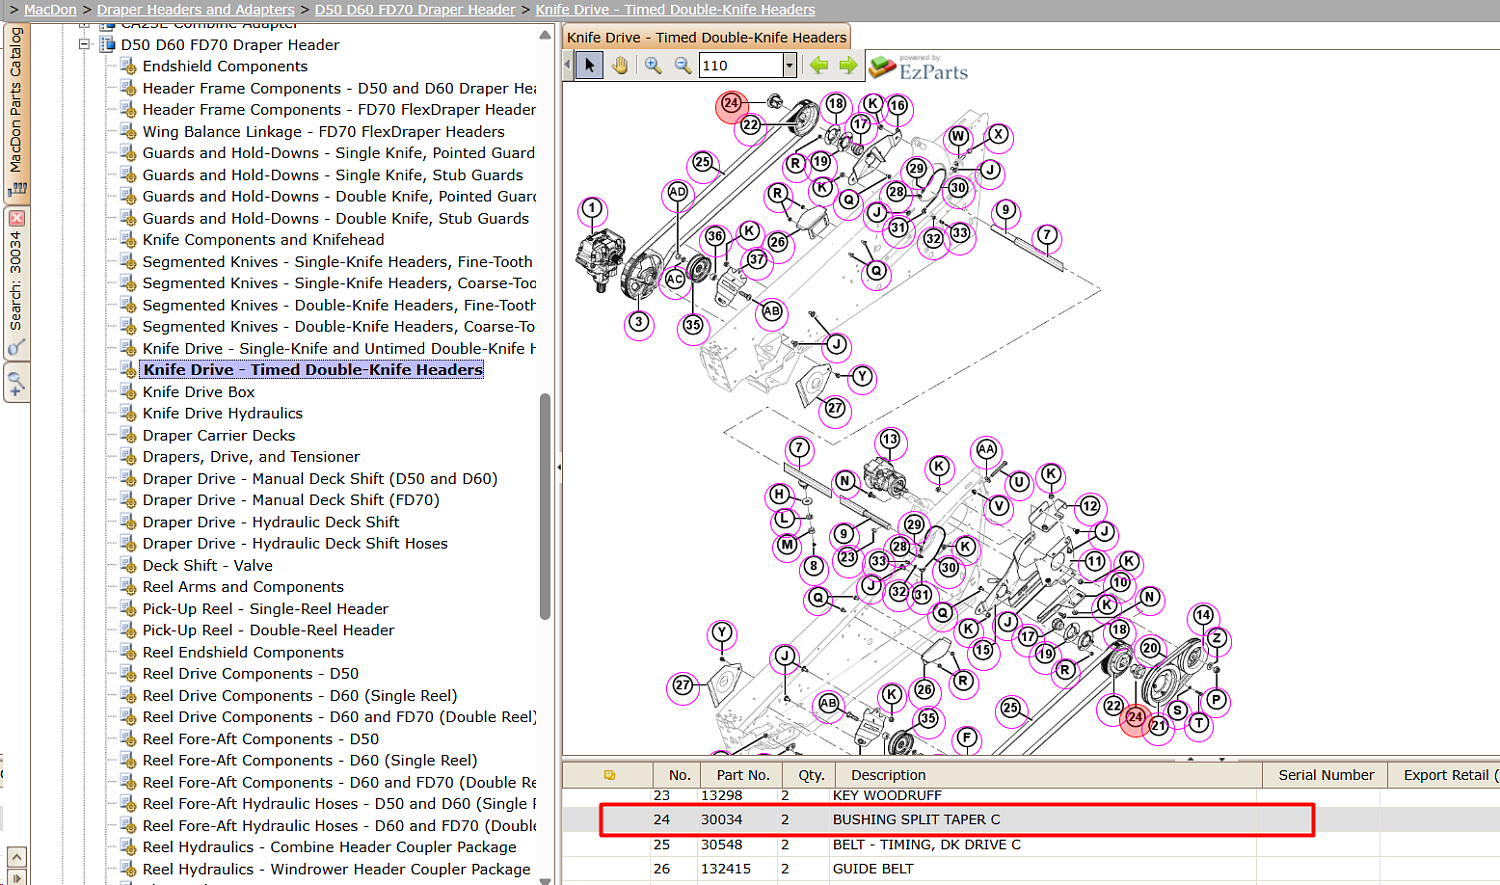Collapse the left panel via the splitter arrow

tap(559, 467)
